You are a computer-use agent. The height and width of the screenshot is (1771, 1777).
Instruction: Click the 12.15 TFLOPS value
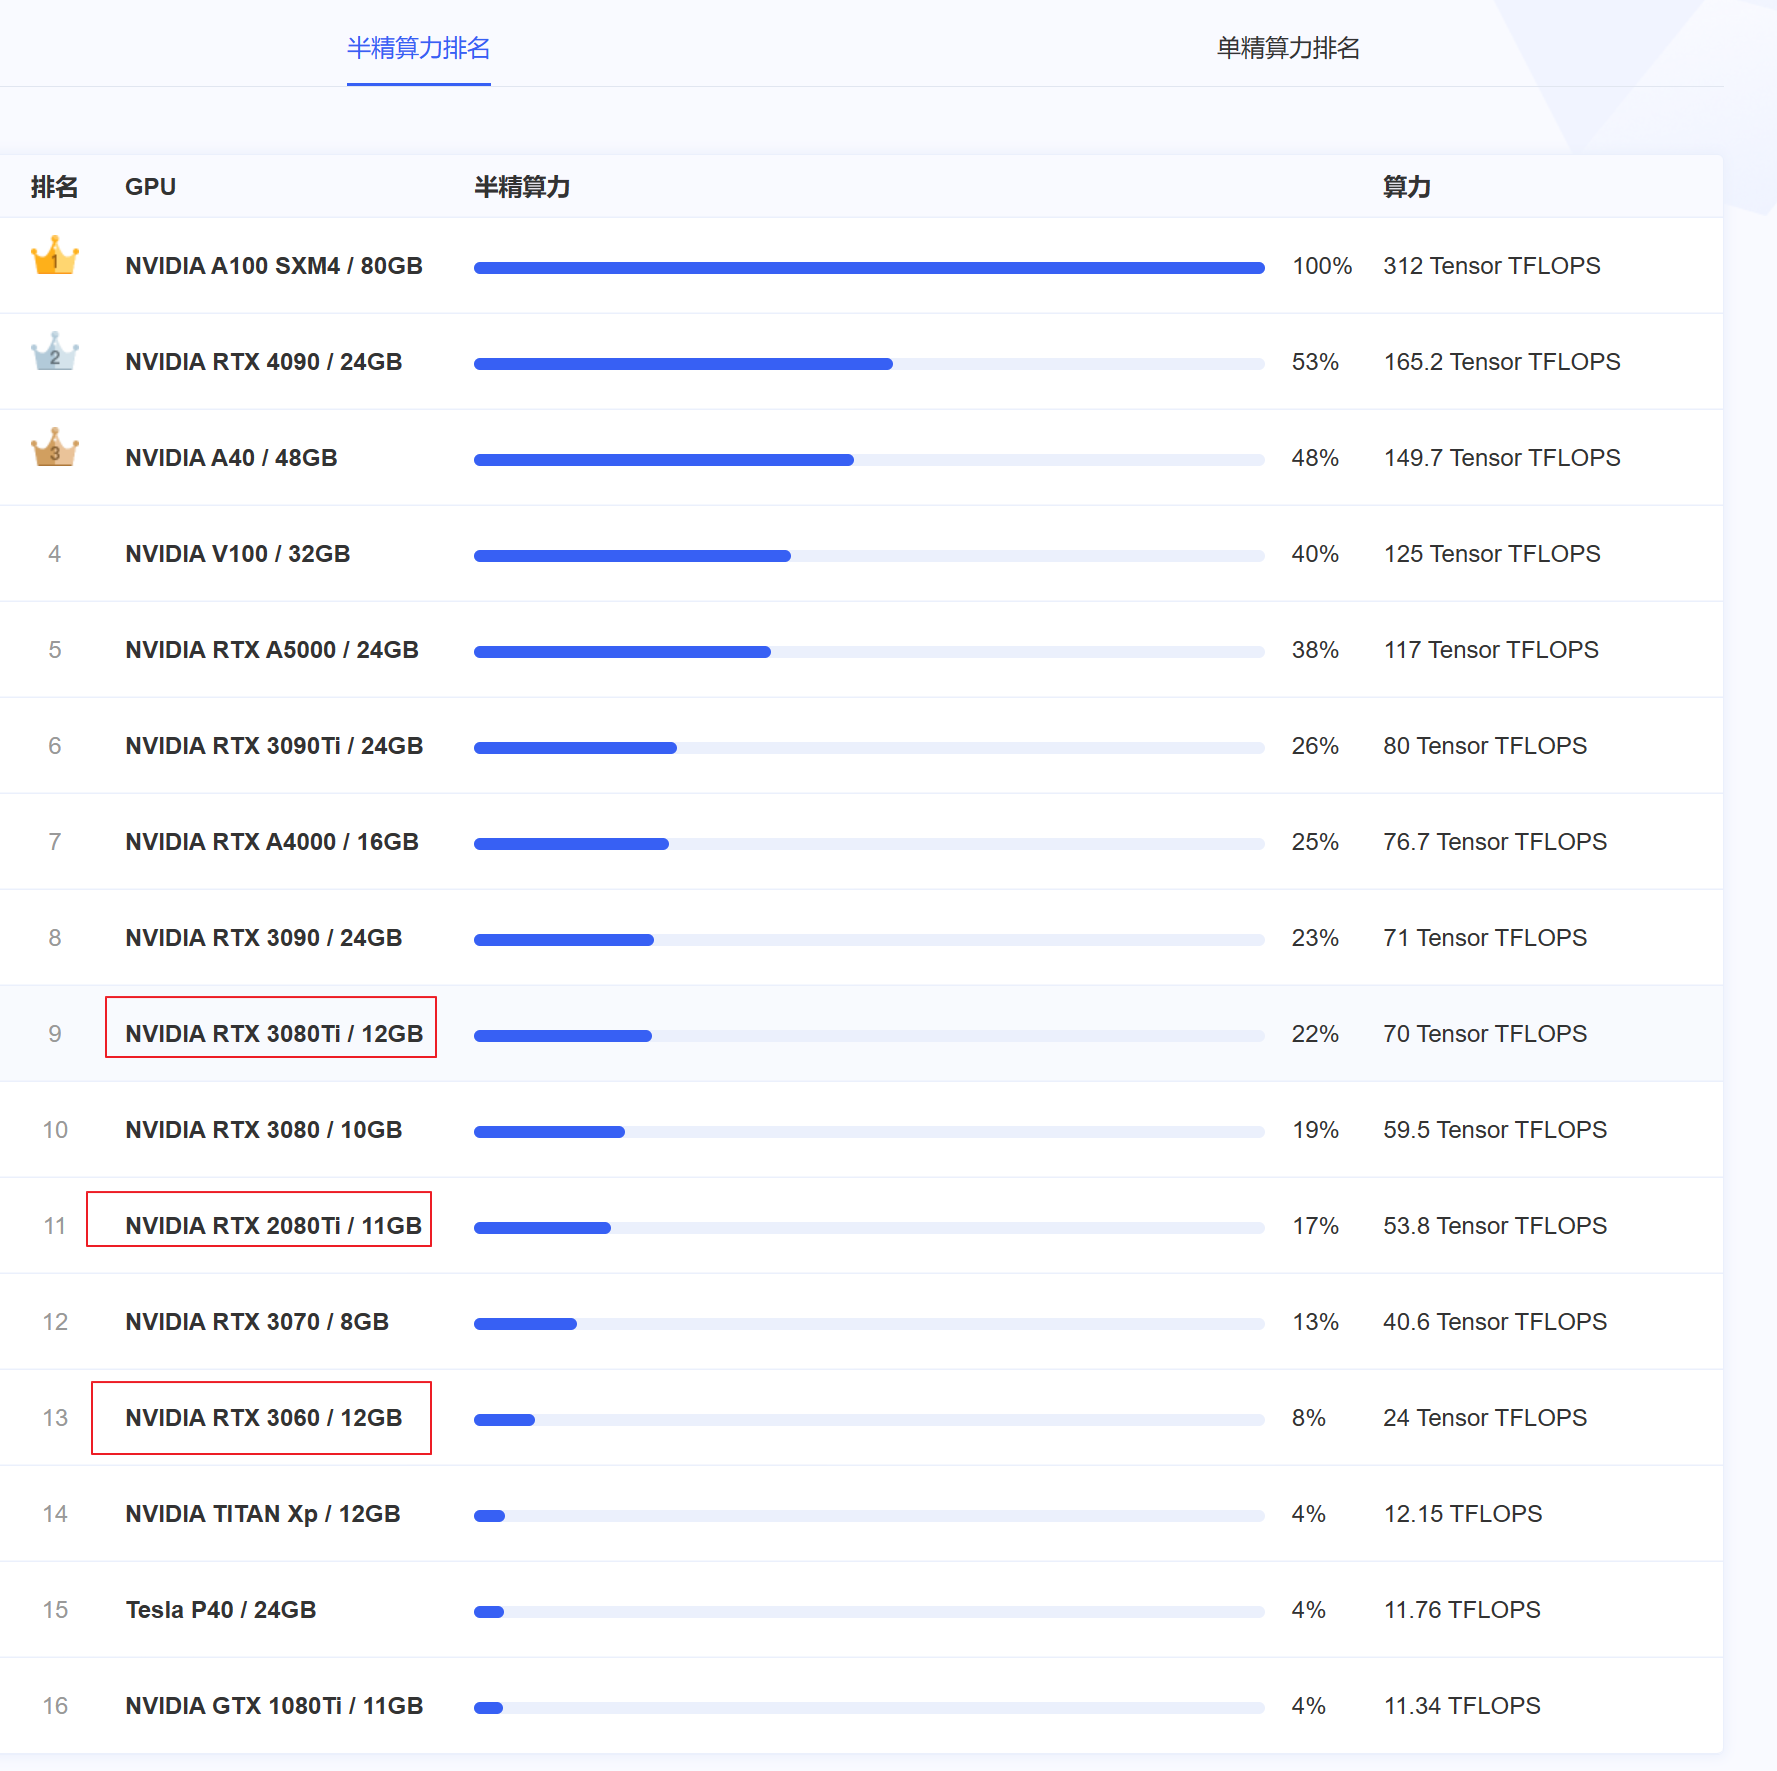coord(1463,1514)
